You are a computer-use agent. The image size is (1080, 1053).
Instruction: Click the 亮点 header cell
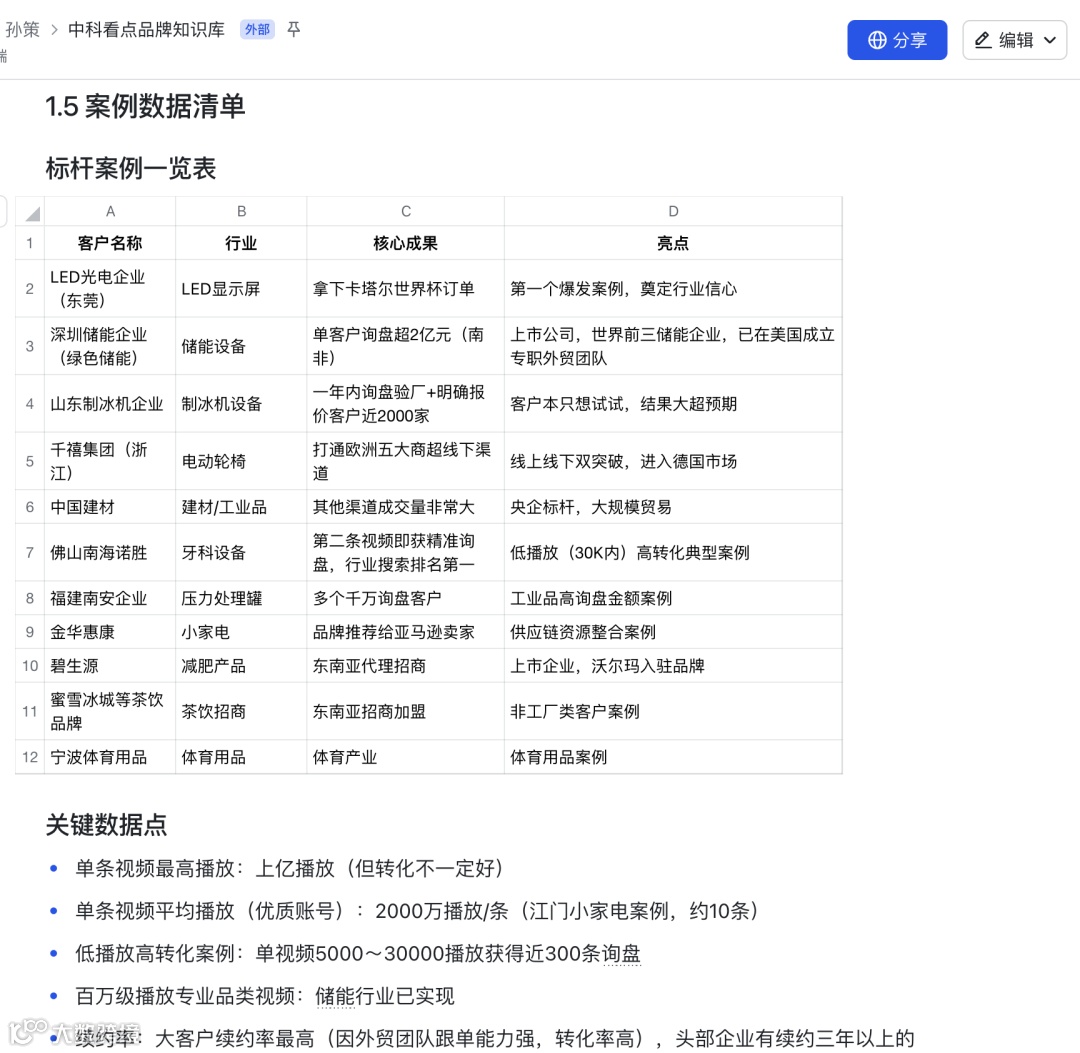point(673,243)
